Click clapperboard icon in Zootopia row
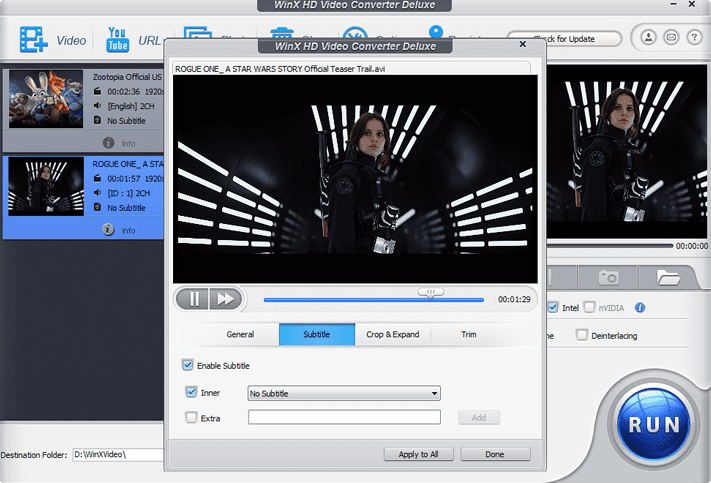This screenshot has width=711, height=483. pos(97,91)
